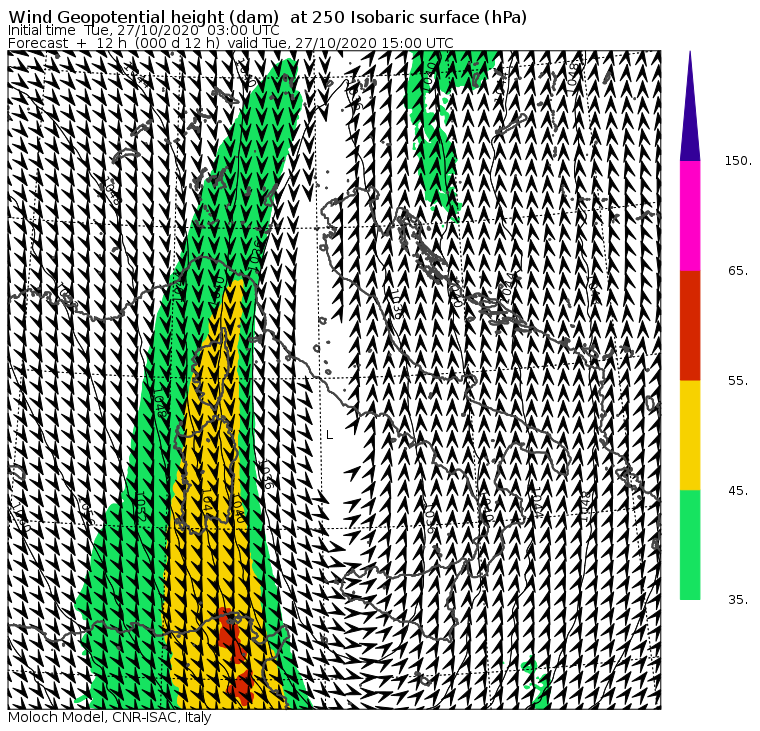Click the magenta 65-150 legend color band
The height and width of the screenshot is (731, 760).
tap(690, 216)
